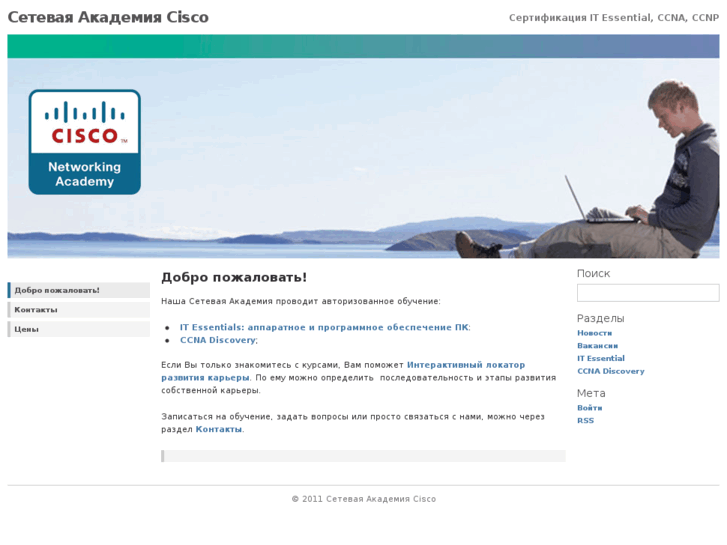The height and width of the screenshot is (545, 727).
Task: Open the CCNA Discovery course link in list
Action: [217, 340]
